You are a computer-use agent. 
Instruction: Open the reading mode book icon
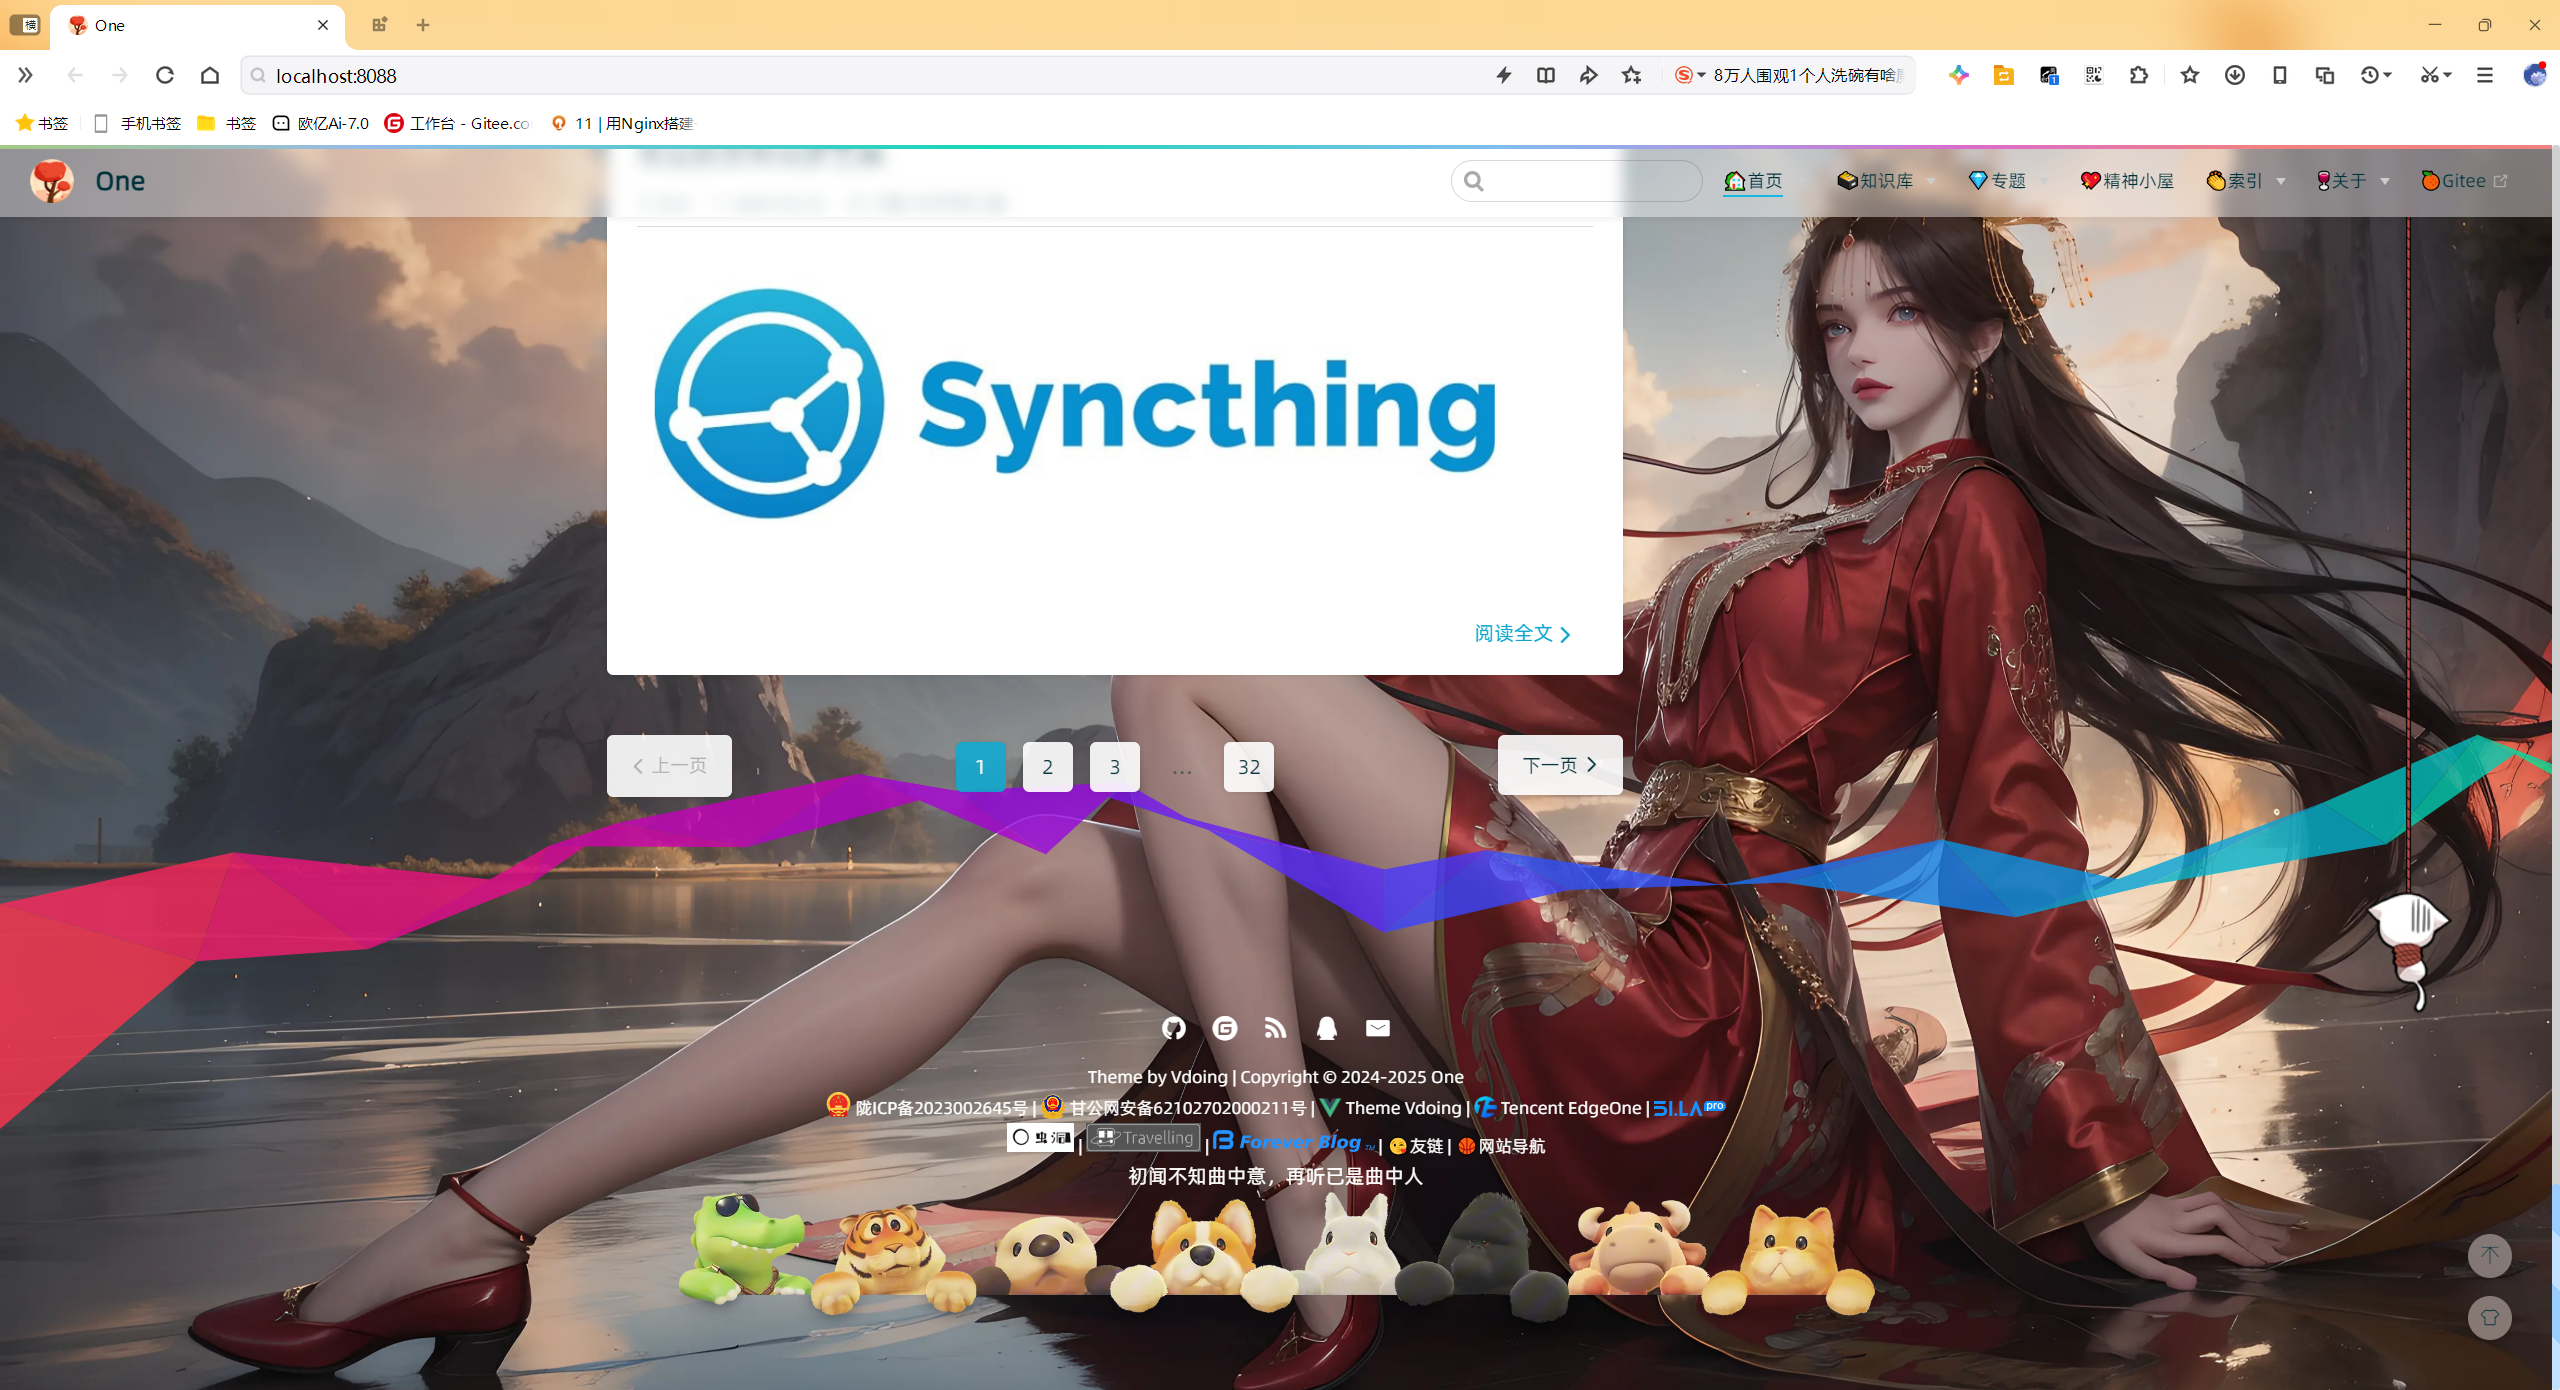(1546, 75)
